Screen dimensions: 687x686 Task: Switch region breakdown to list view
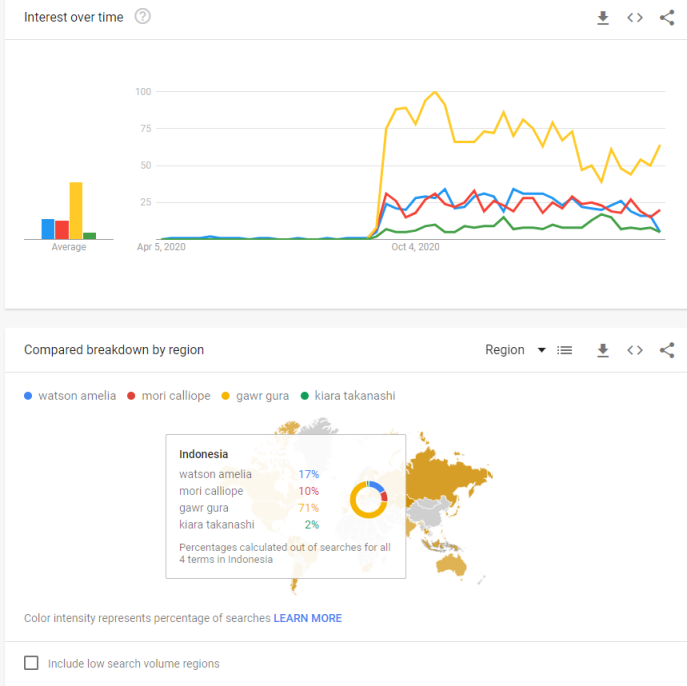click(564, 350)
